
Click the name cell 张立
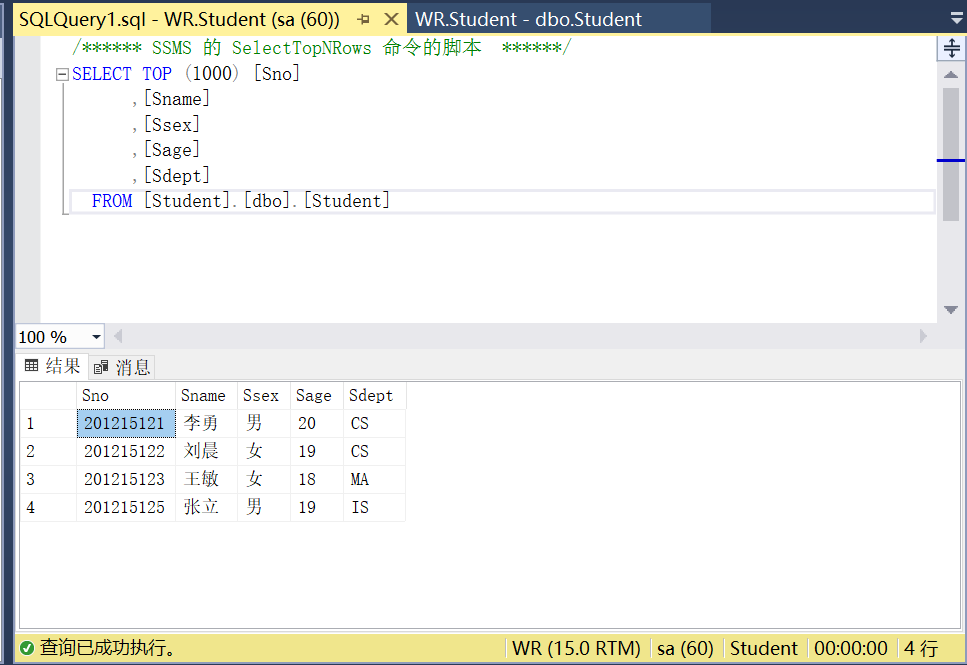coord(207,507)
